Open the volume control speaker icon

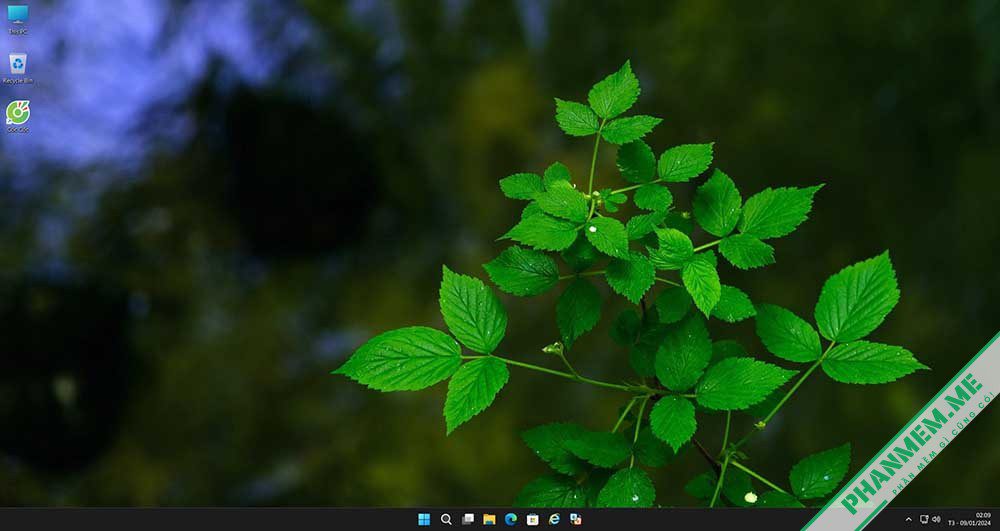[936, 519]
